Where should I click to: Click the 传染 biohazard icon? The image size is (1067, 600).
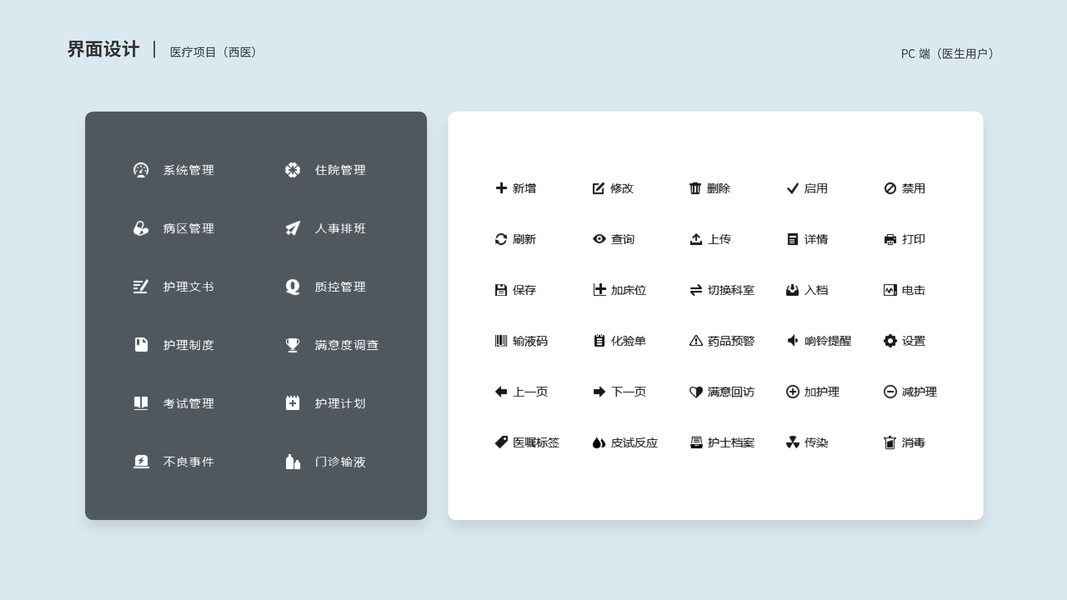(x=792, y=443)
